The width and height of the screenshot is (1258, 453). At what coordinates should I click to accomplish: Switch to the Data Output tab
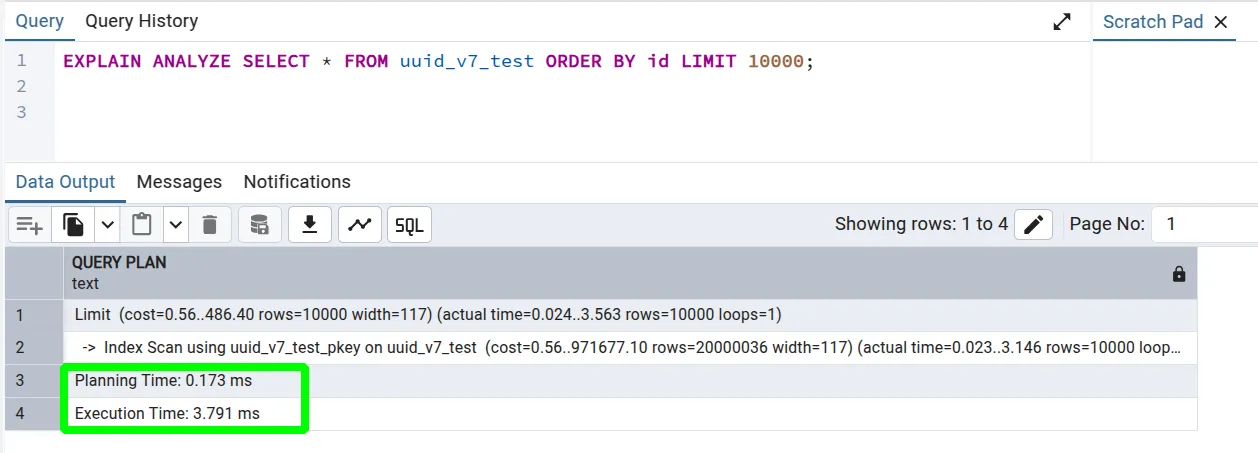[65, 182]
